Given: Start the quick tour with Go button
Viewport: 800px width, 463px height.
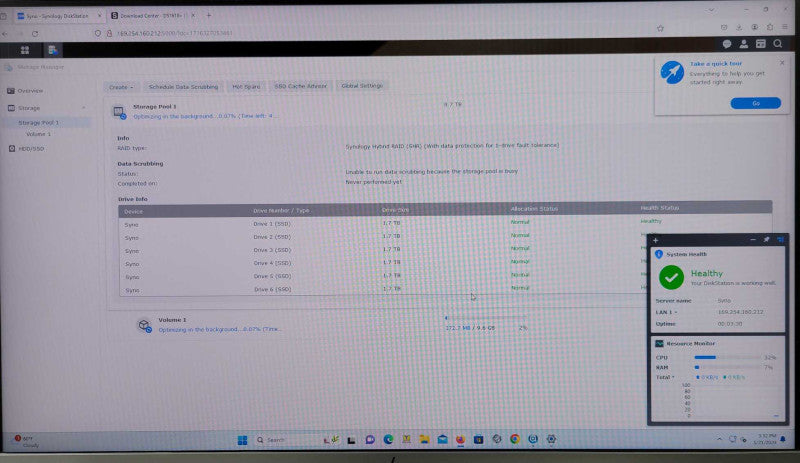Looking at the screenshot, I should (756, 103).
